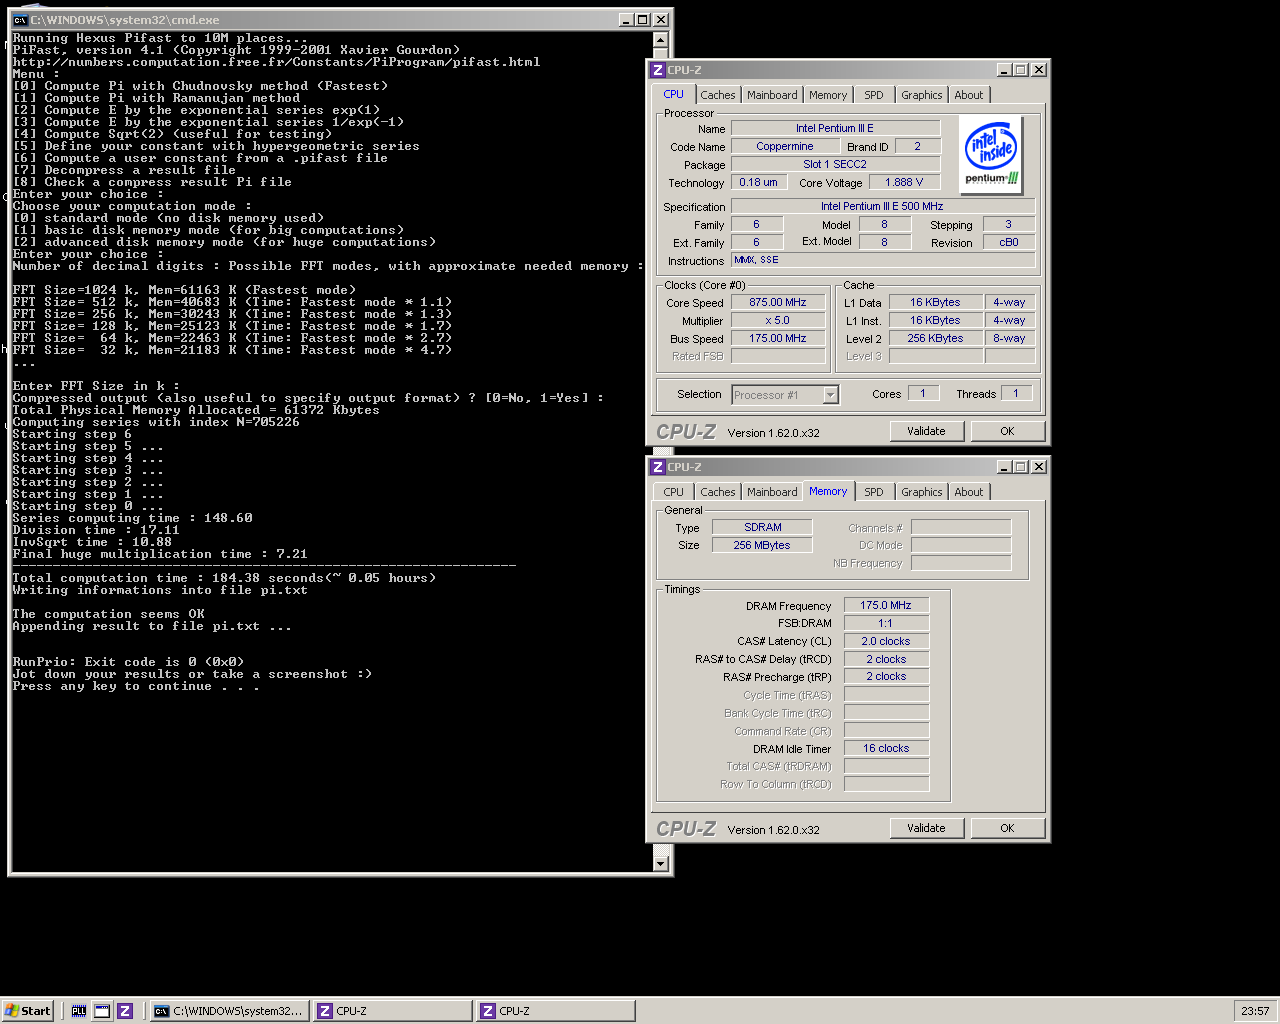This screenshot has width=1280, height=1024.
Task: Click the window-shaped quick launch icon
Action: [102, 1011]
